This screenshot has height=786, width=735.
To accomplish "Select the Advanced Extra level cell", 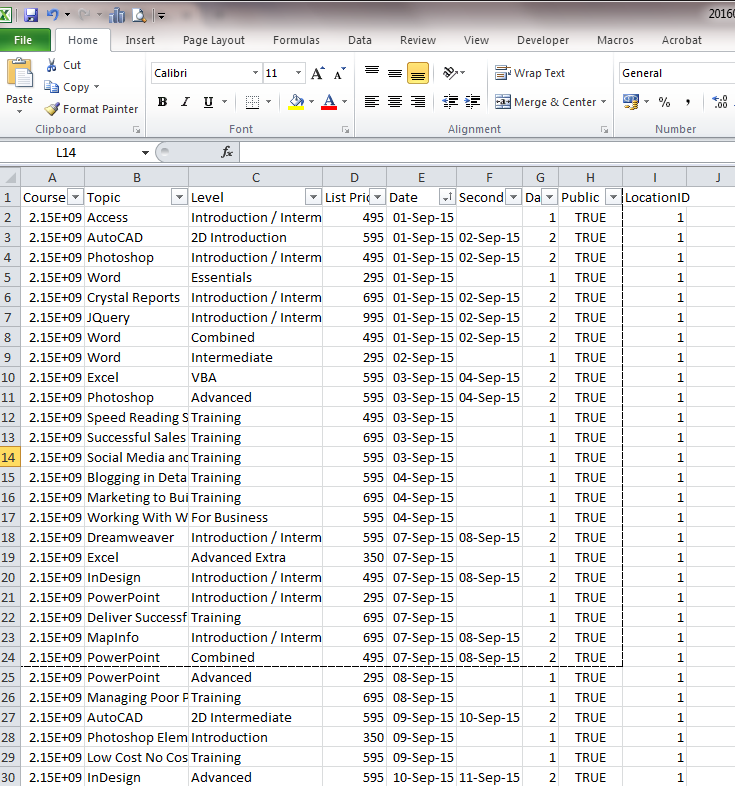I will [256, 557].
